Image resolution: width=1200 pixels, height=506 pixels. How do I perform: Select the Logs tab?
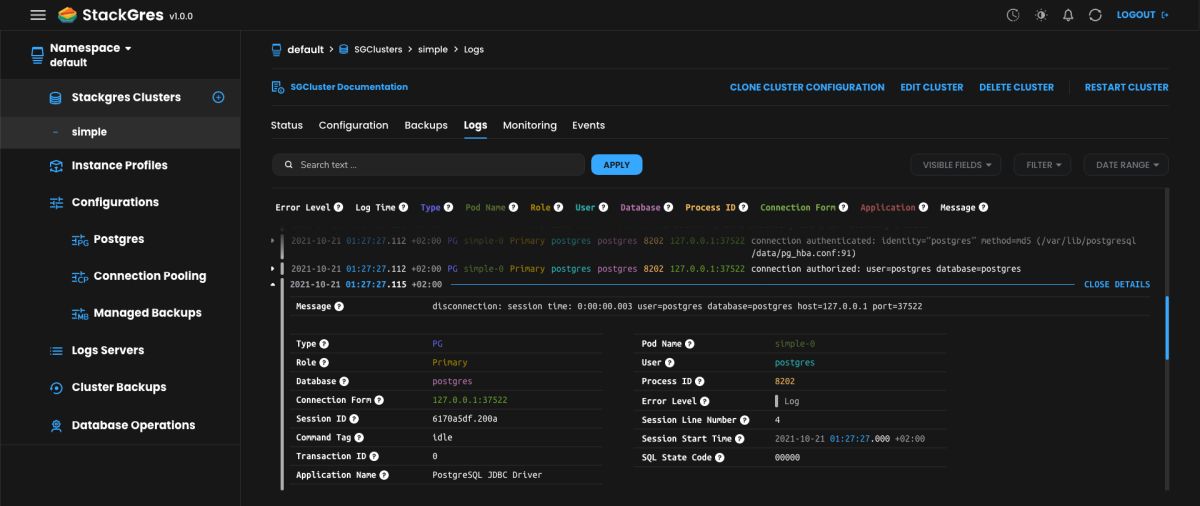pyautogui.click(x=475, y=125)
